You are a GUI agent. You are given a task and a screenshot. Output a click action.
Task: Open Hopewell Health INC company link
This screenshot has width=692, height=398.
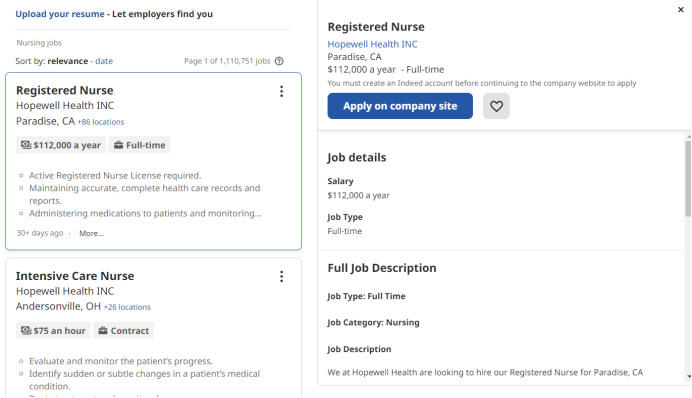[372, 44]
